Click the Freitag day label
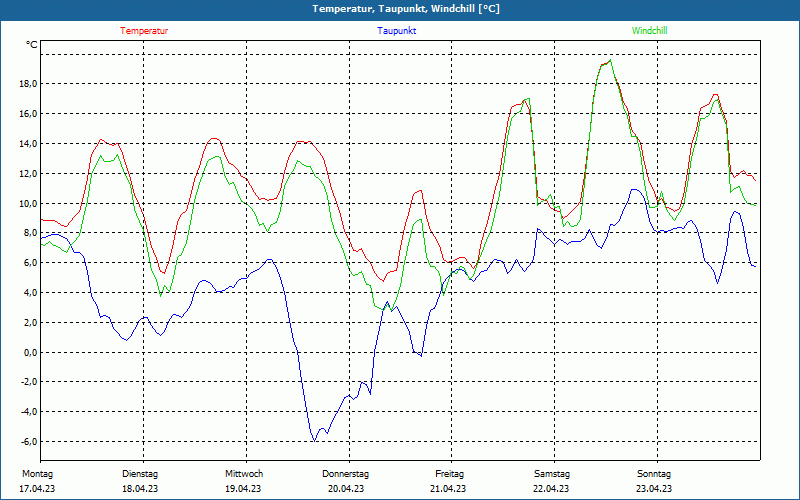The width and height of the screenshot is (800, 500). tap(449, 474)
